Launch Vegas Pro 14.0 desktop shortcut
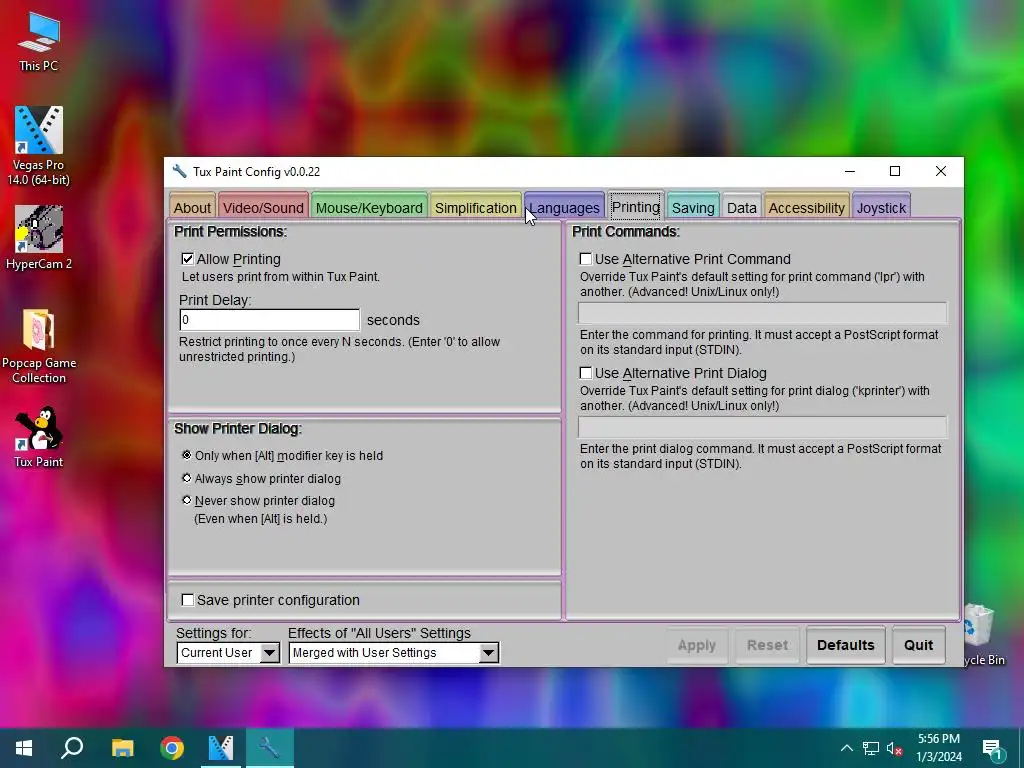Viewport: 1024px width, 768px height. coord(39,146)
